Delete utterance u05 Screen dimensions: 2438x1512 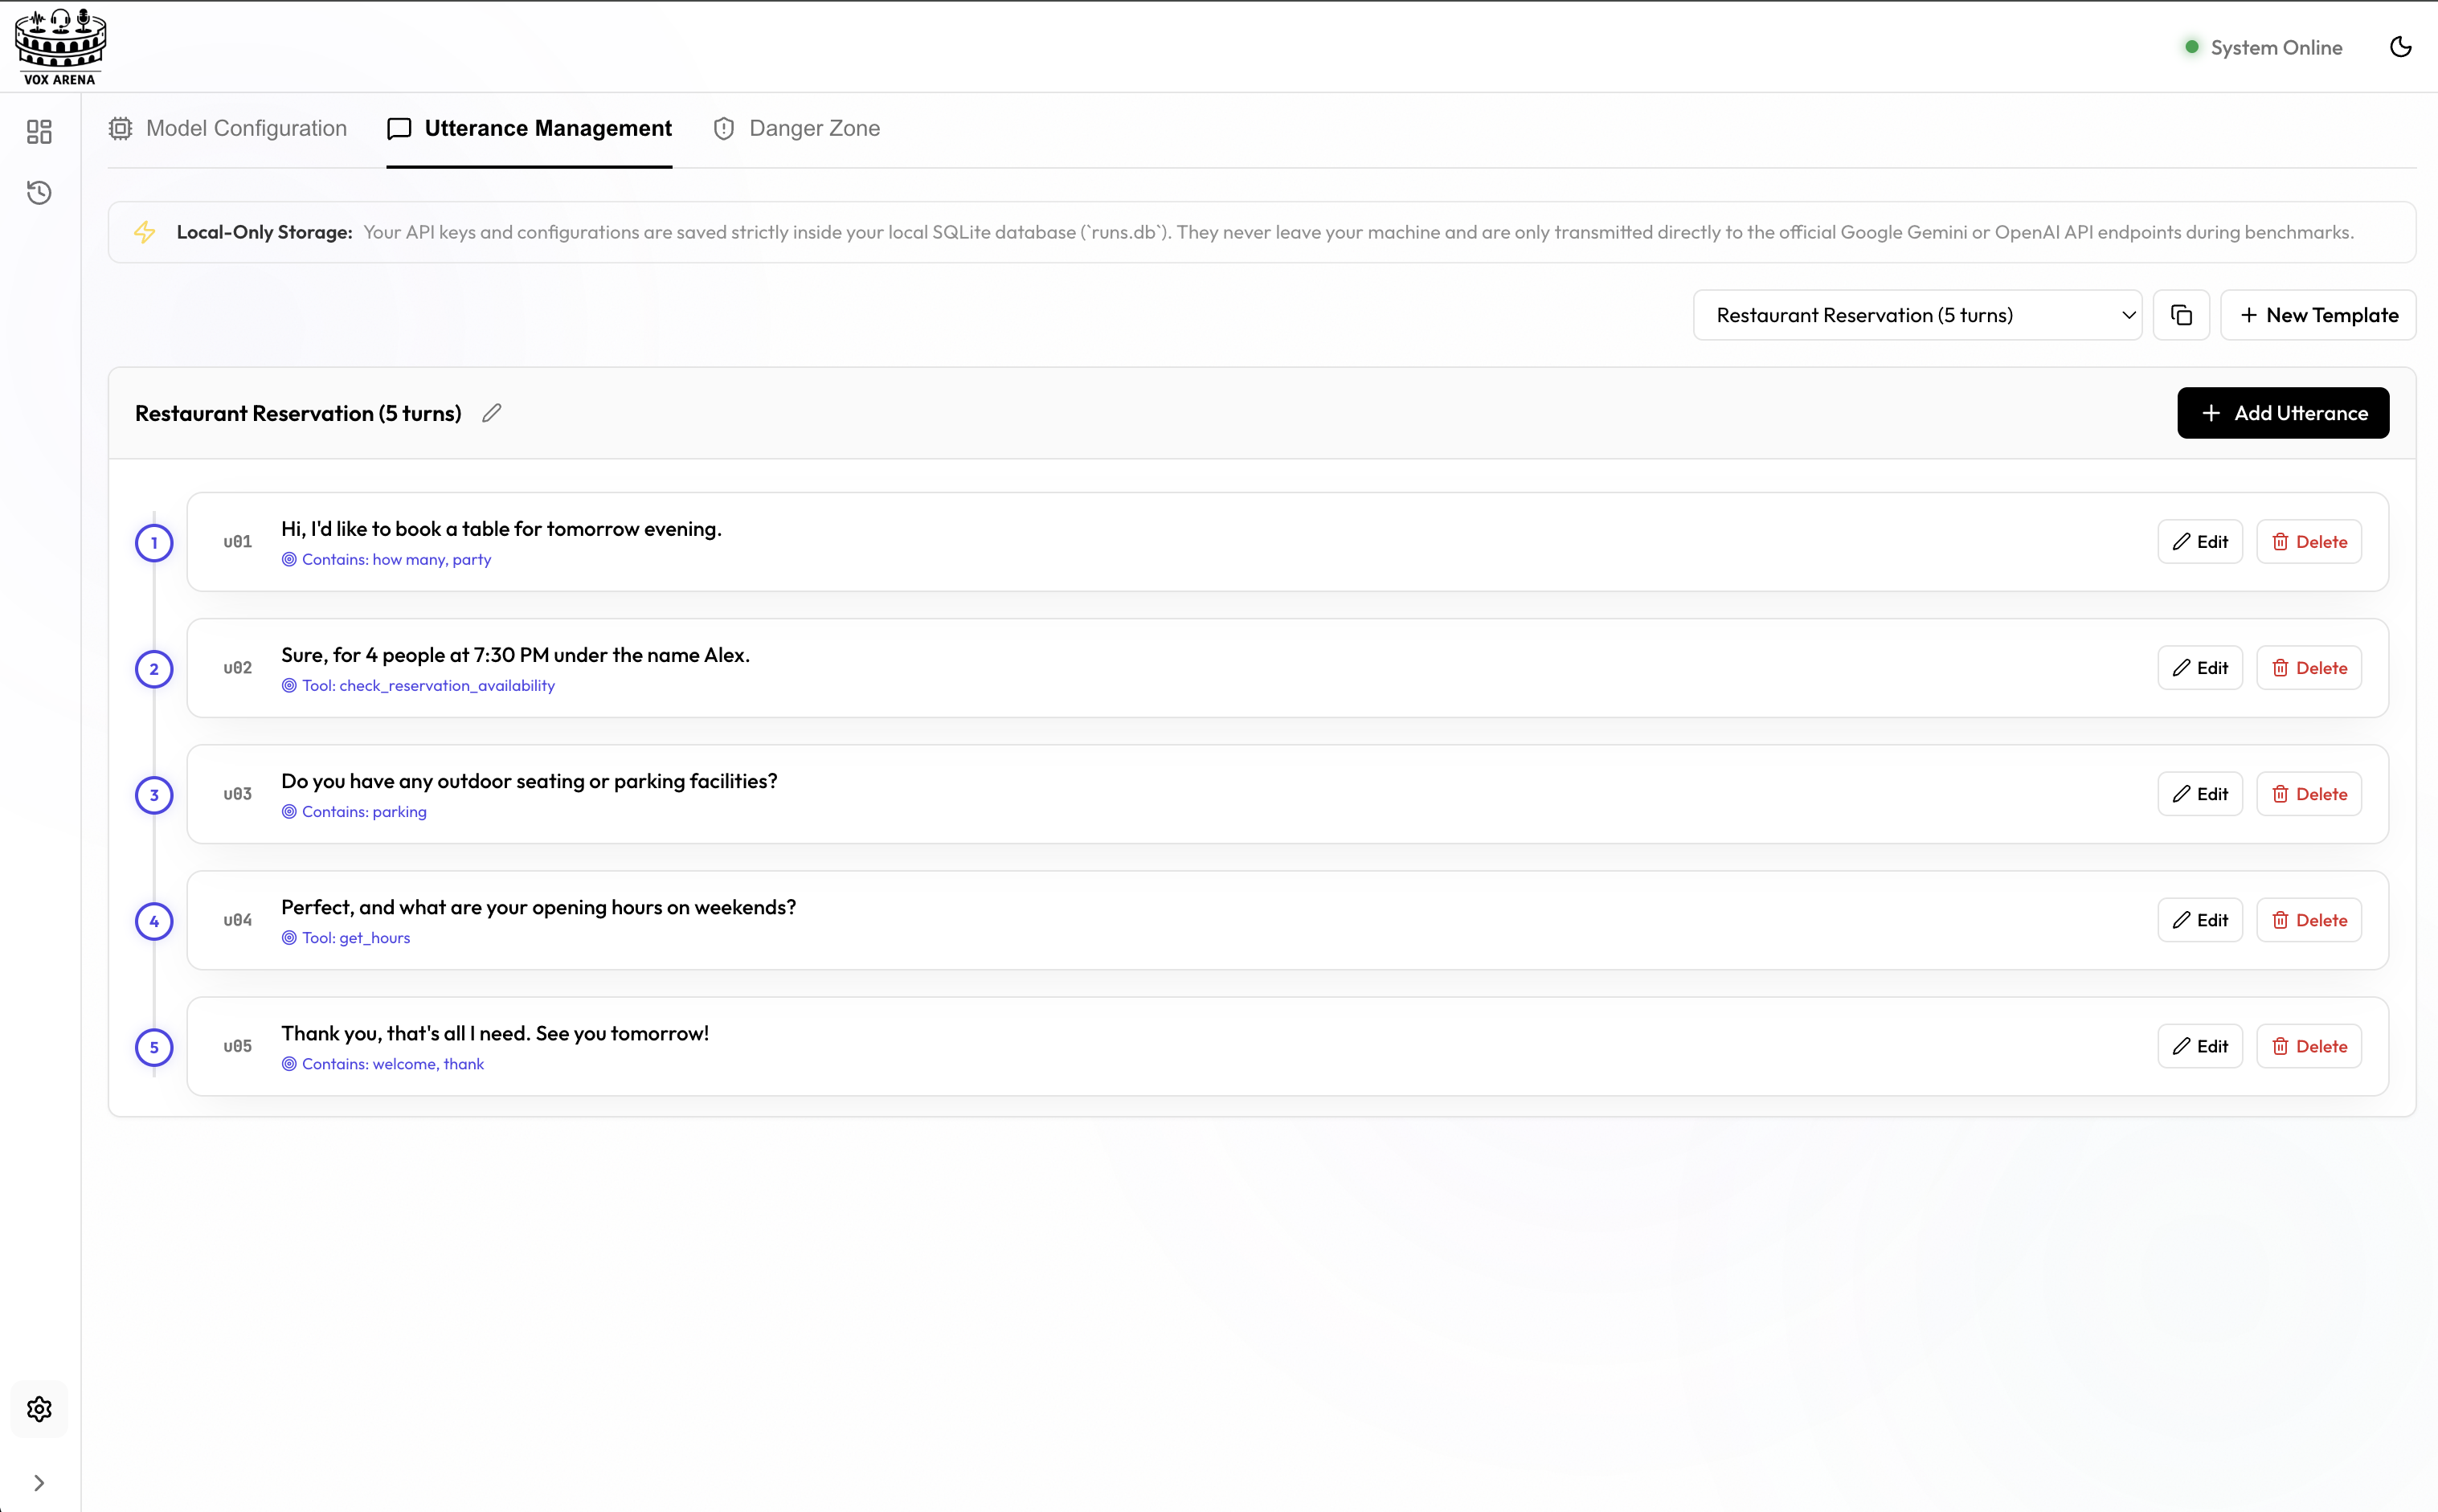pos(2309,1046)
